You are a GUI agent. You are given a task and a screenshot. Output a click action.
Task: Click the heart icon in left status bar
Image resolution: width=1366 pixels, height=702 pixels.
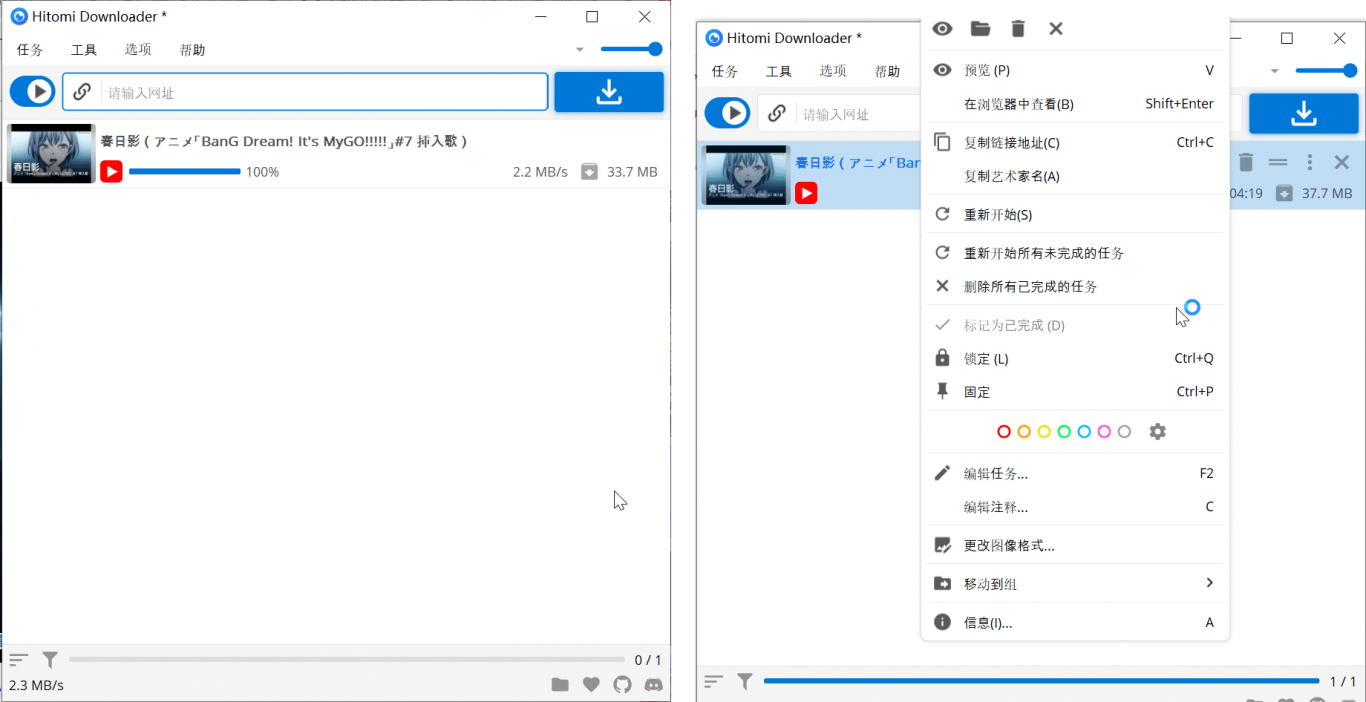[591, 685]
